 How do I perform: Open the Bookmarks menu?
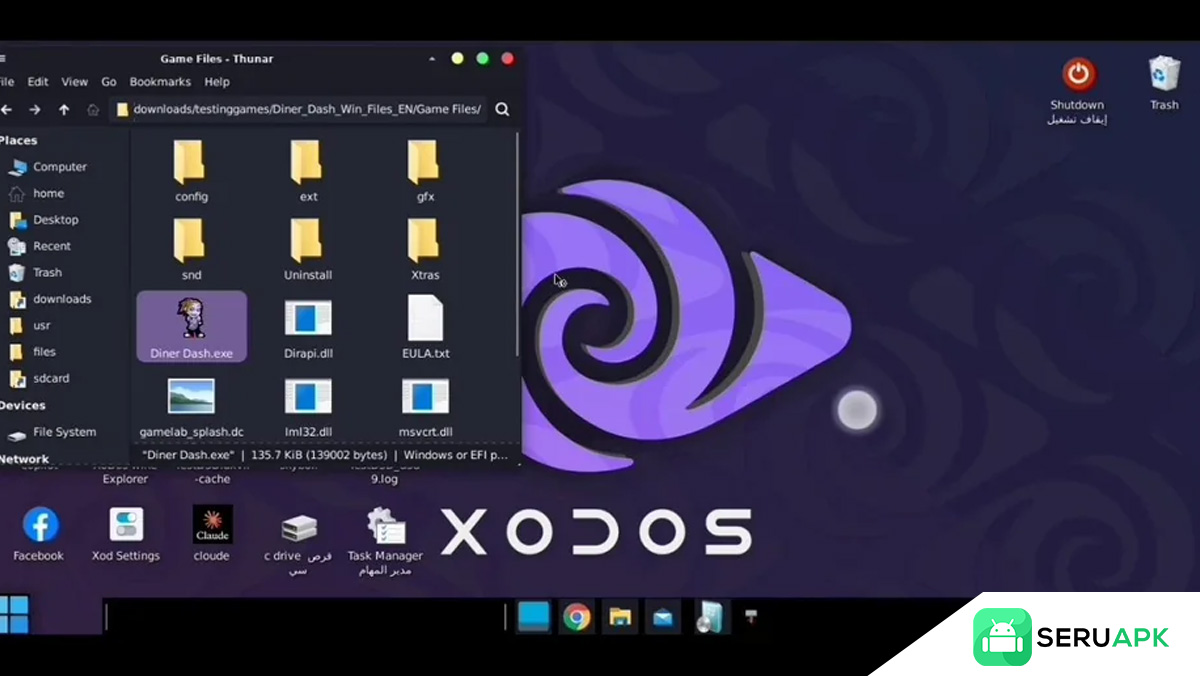click(x=159, y=82)
